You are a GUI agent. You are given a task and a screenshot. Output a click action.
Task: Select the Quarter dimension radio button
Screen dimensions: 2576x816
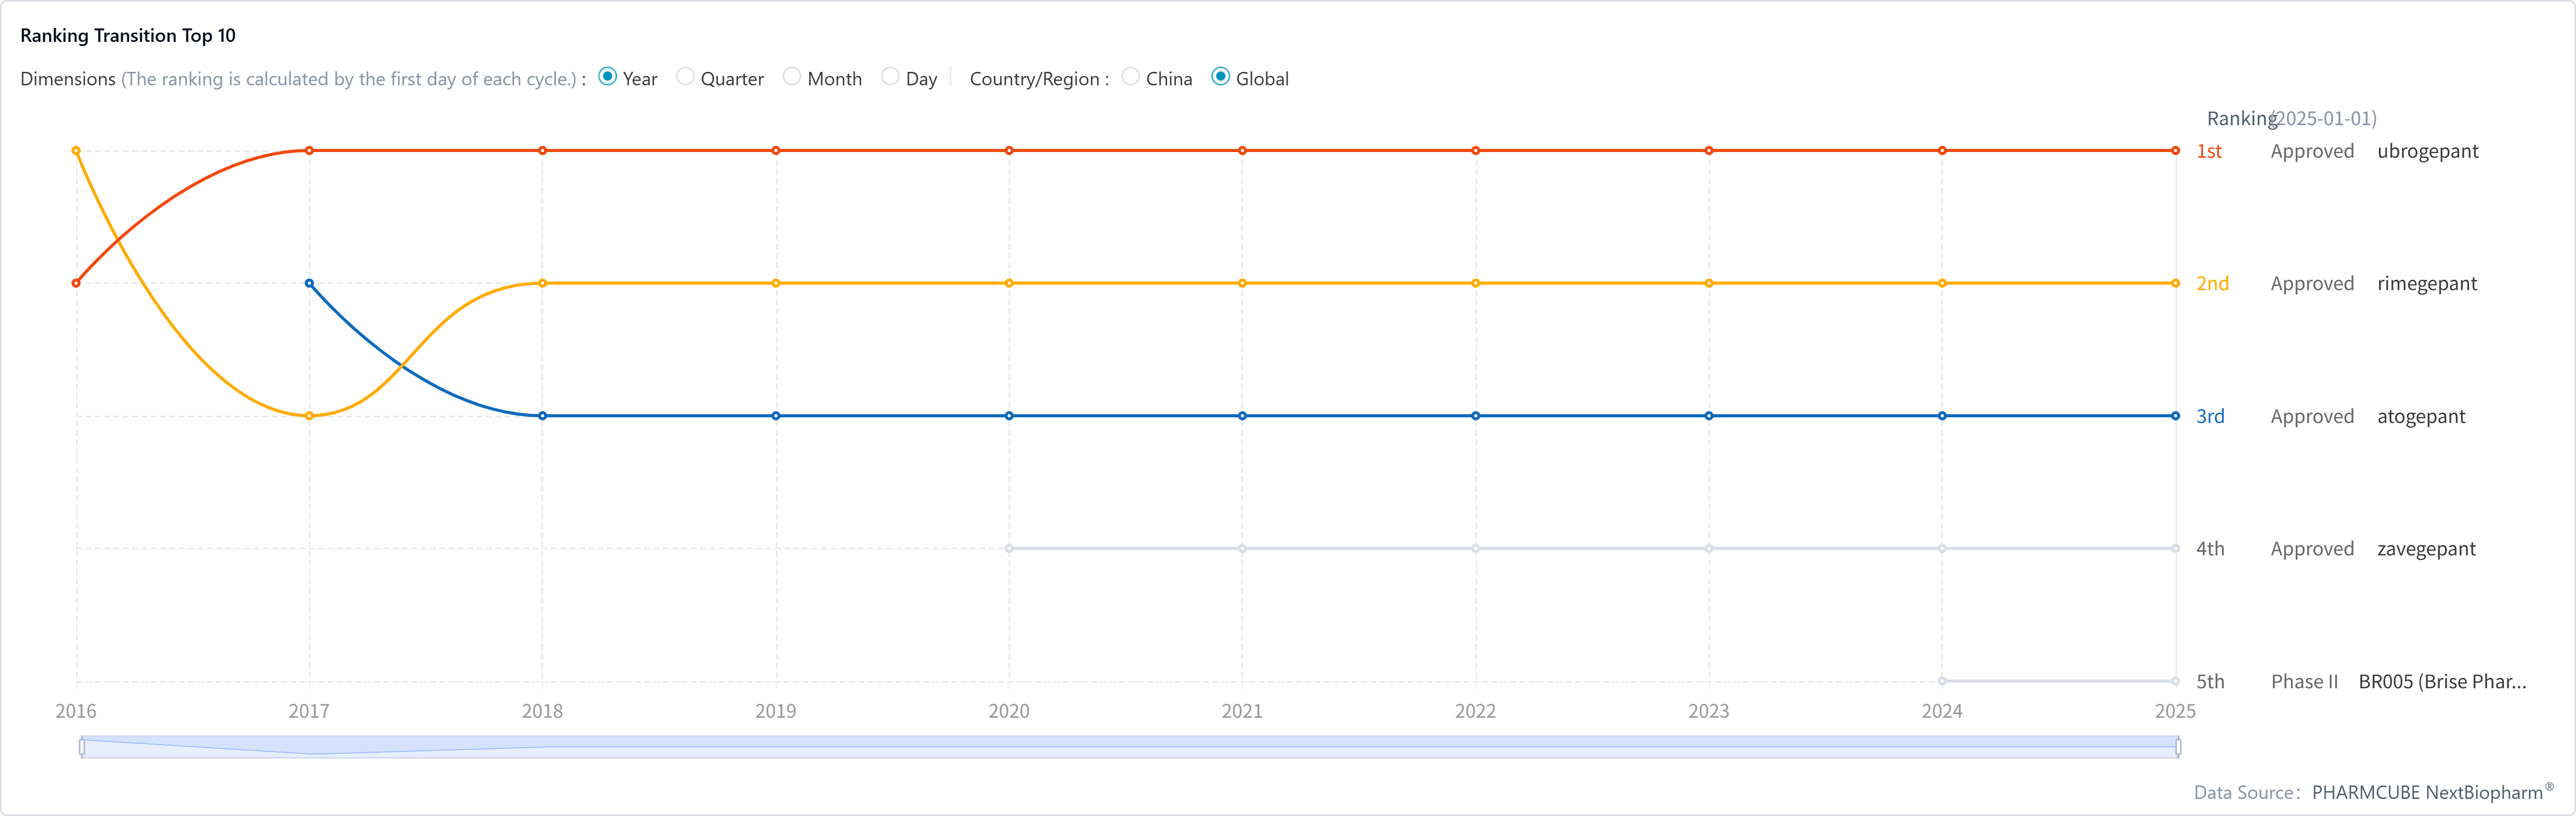click(x=685, y=77)
